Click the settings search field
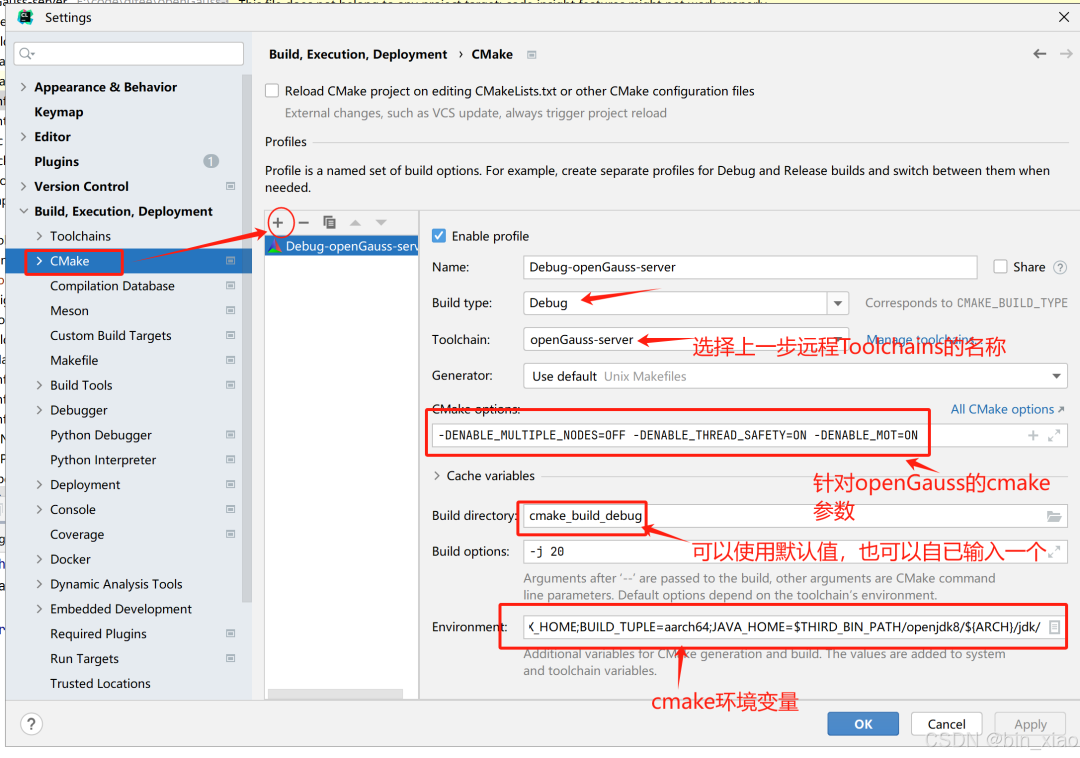 point(129,53)
